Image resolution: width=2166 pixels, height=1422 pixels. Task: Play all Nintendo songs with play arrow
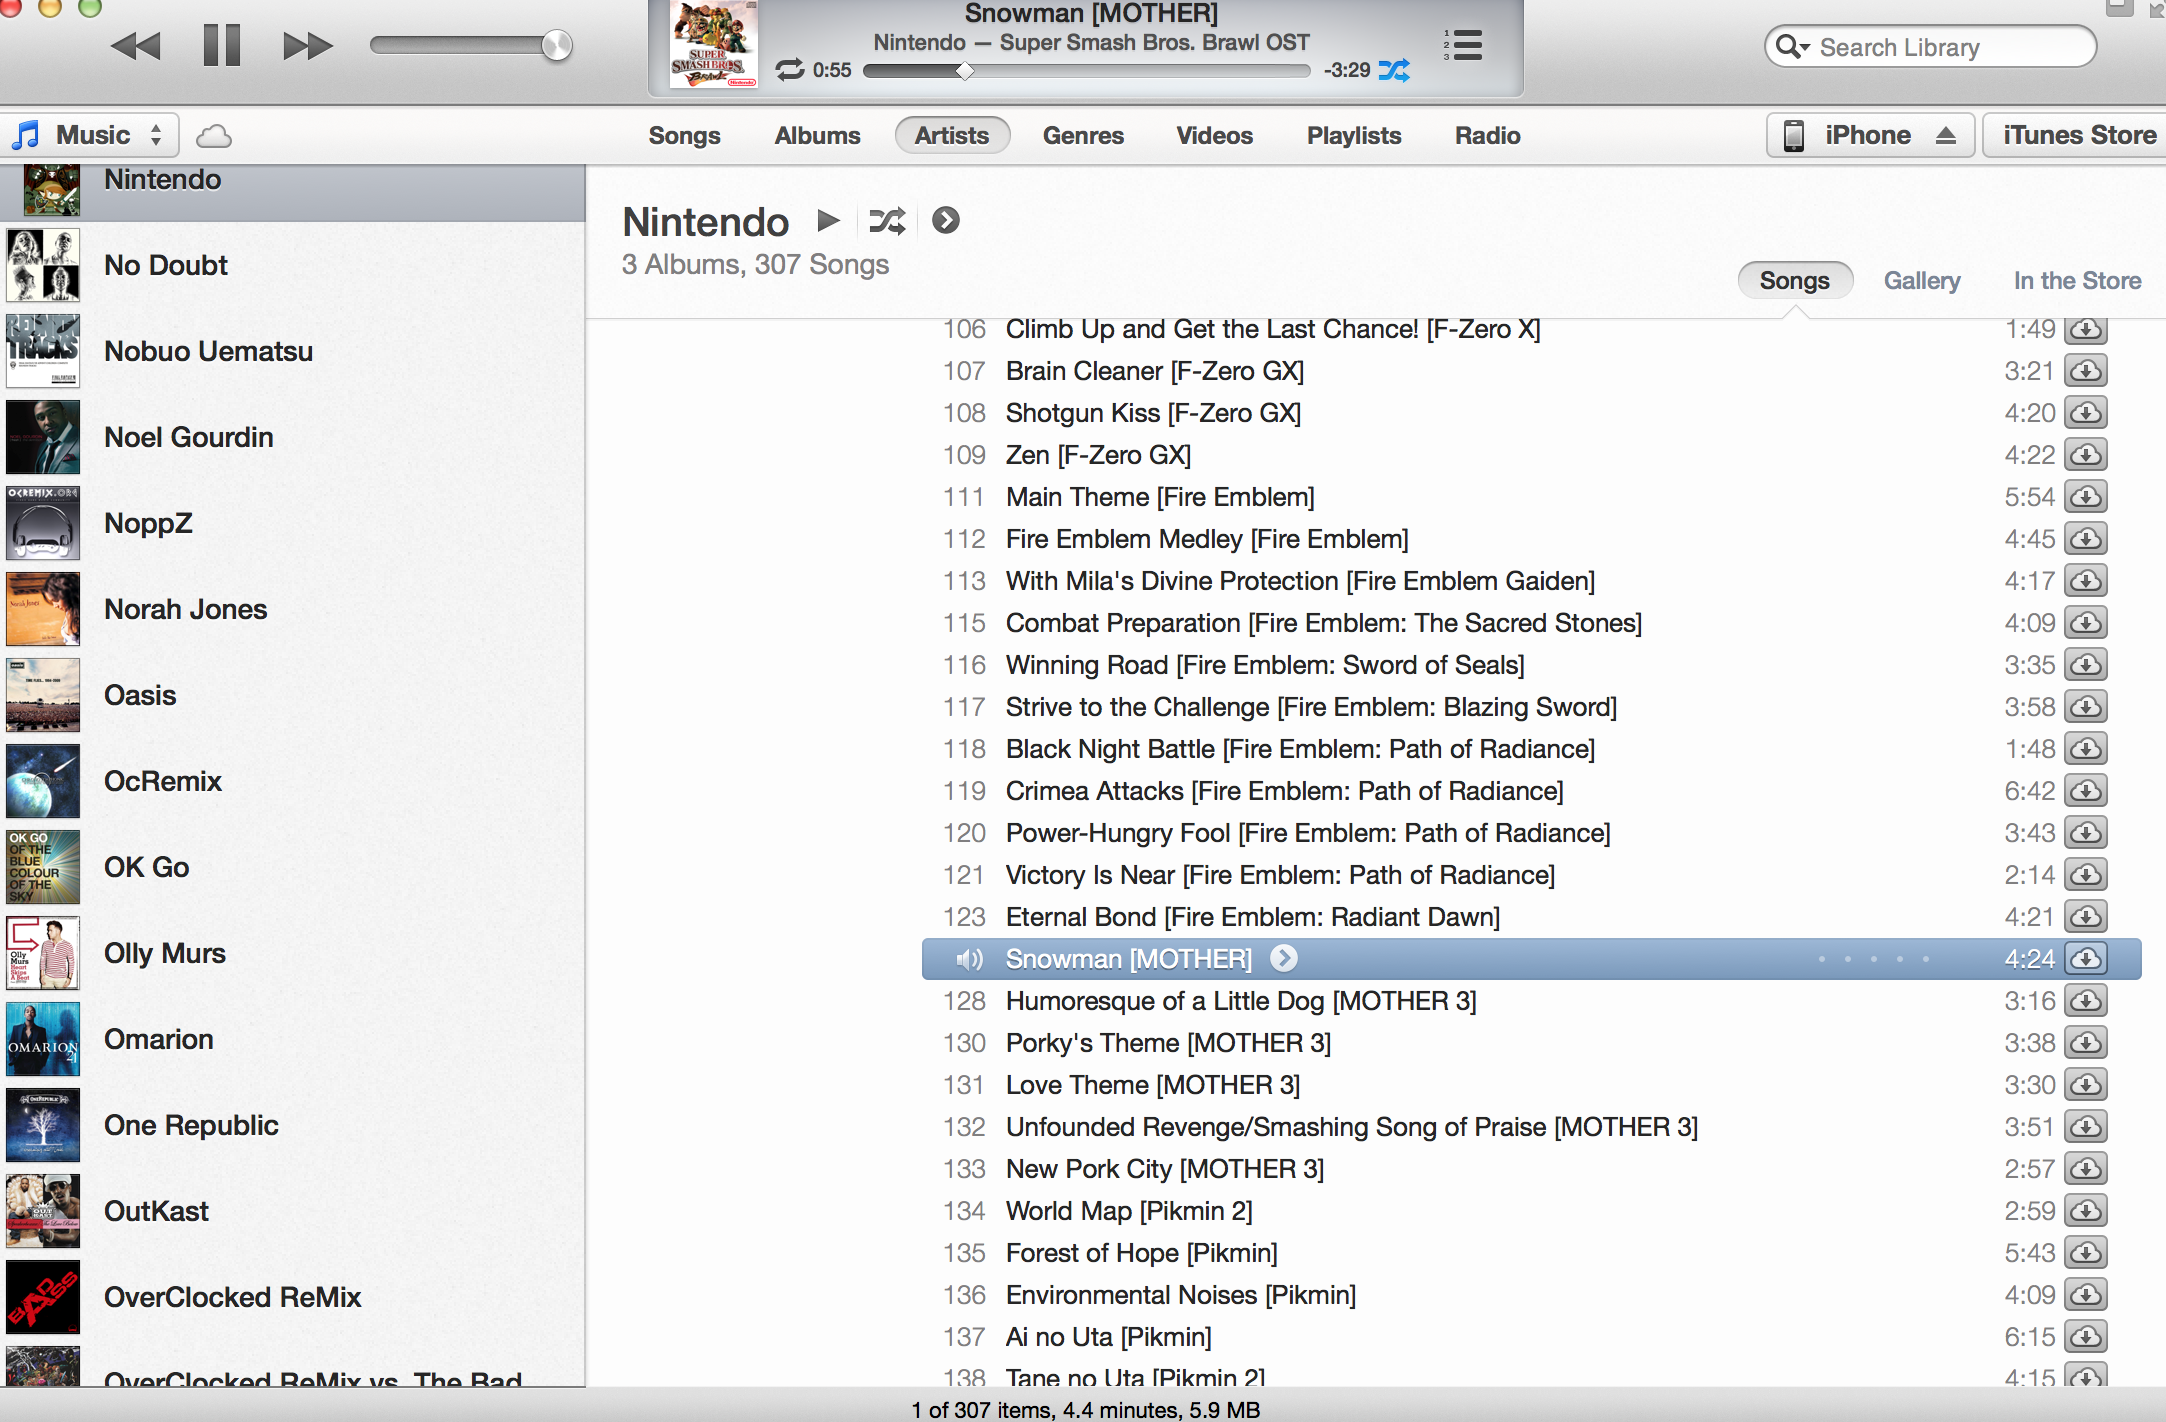828,220
